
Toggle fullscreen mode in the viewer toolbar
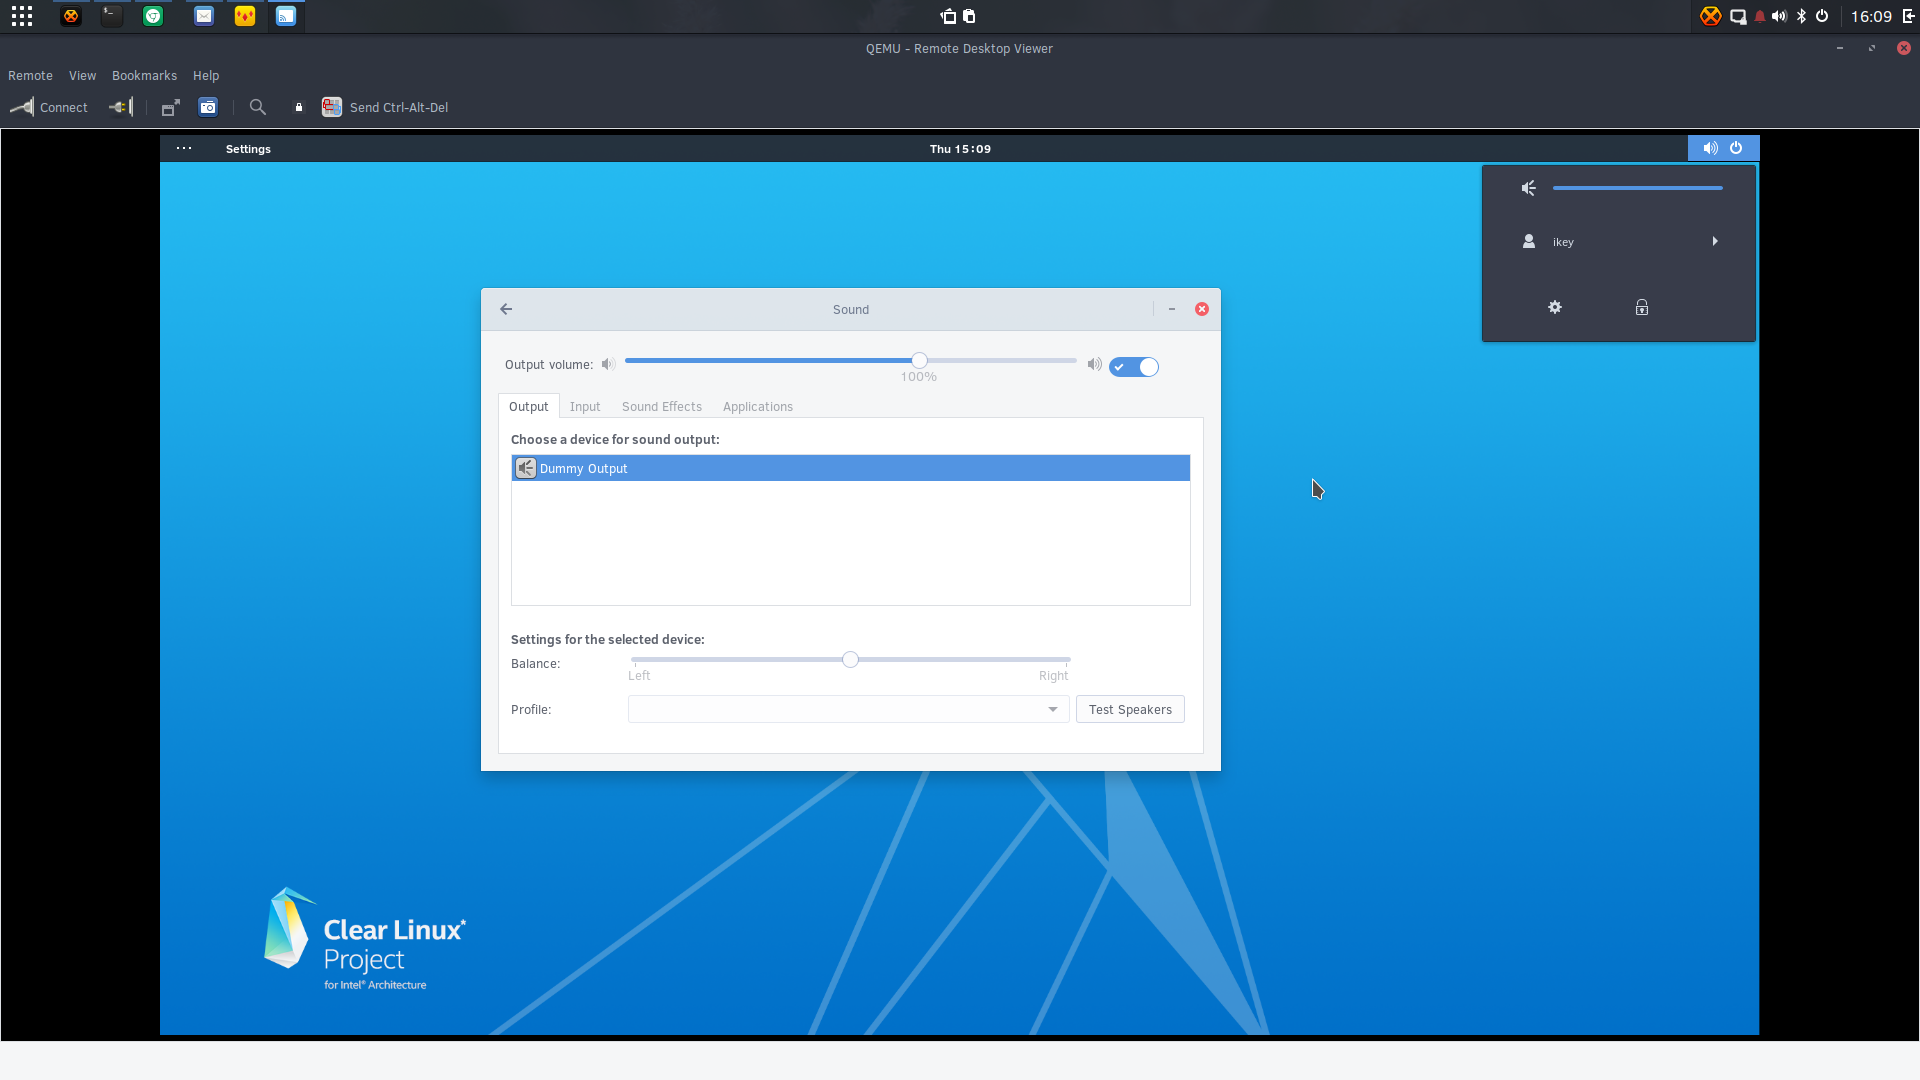click(x=171, y=107)
